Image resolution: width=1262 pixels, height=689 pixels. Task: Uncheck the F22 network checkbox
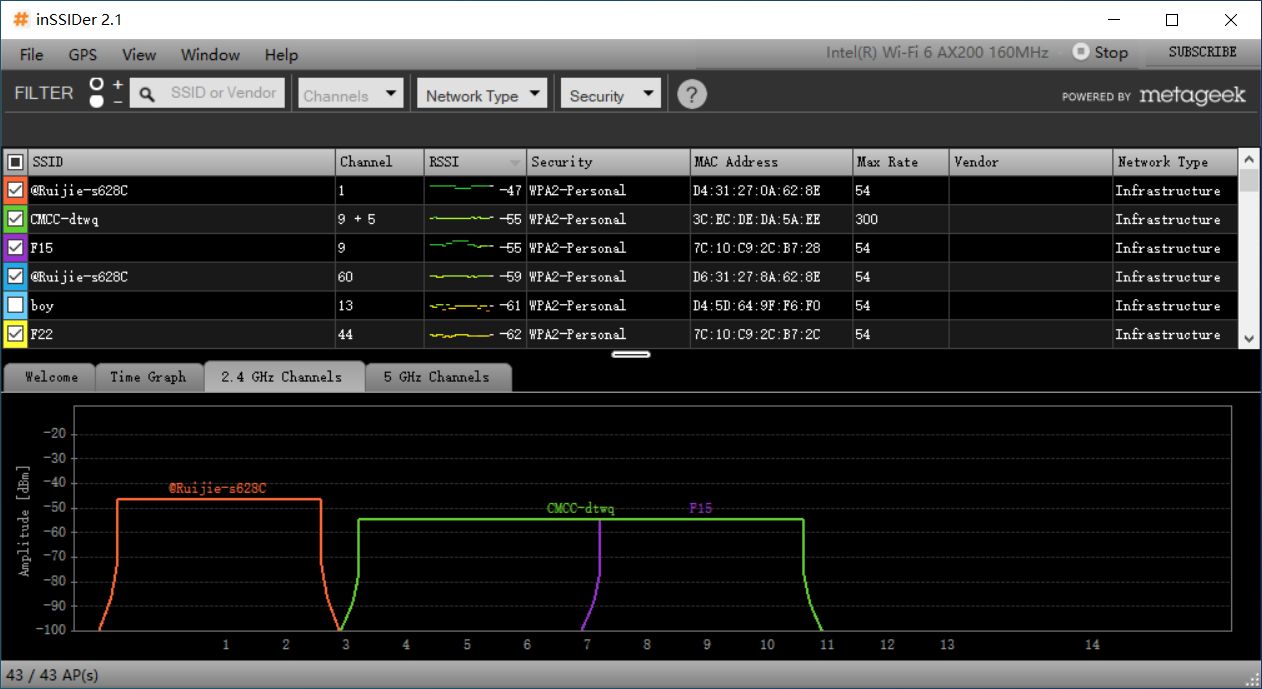[x=15, y=334]
